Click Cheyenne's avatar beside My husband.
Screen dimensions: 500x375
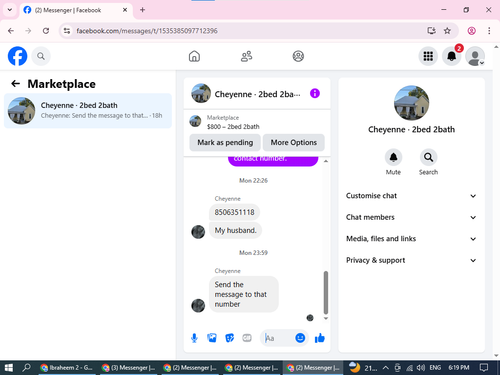[x=198, y=232]
